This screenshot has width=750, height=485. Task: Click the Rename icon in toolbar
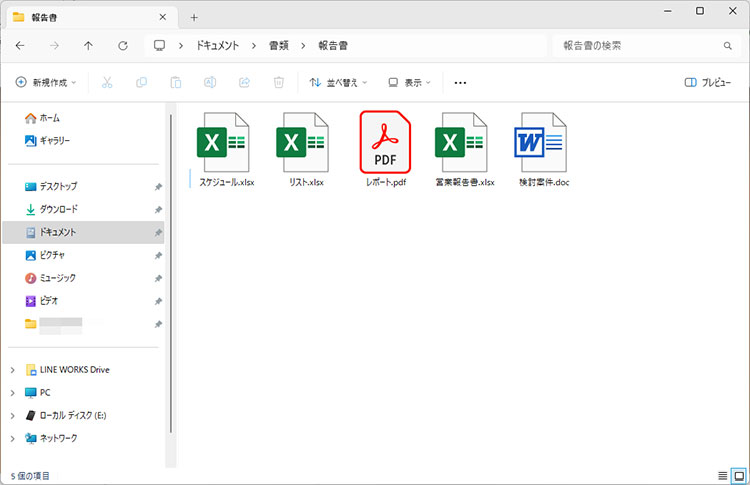pyautogui.click(x=210, y=82)
